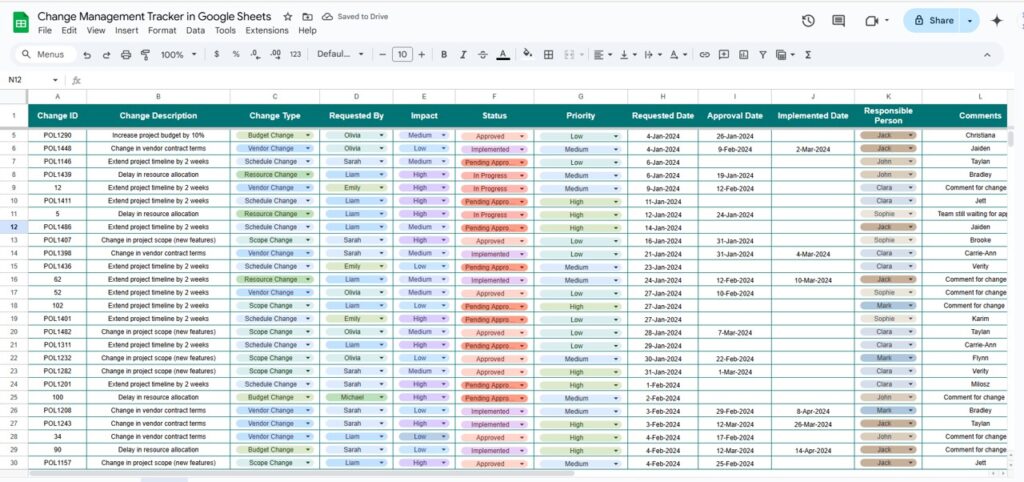Decrease font size with minus button
1024x482 pixels.
point(382,55)
